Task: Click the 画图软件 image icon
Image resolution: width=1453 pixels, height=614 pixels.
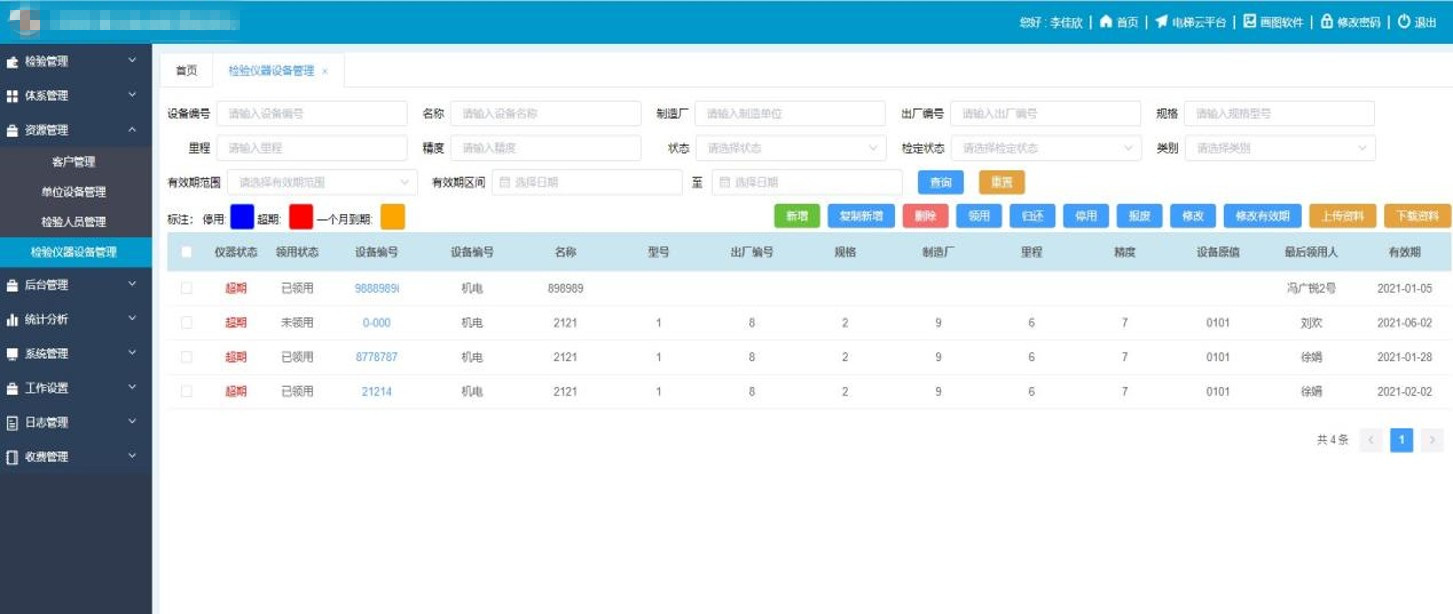Action: [1249, 22]
